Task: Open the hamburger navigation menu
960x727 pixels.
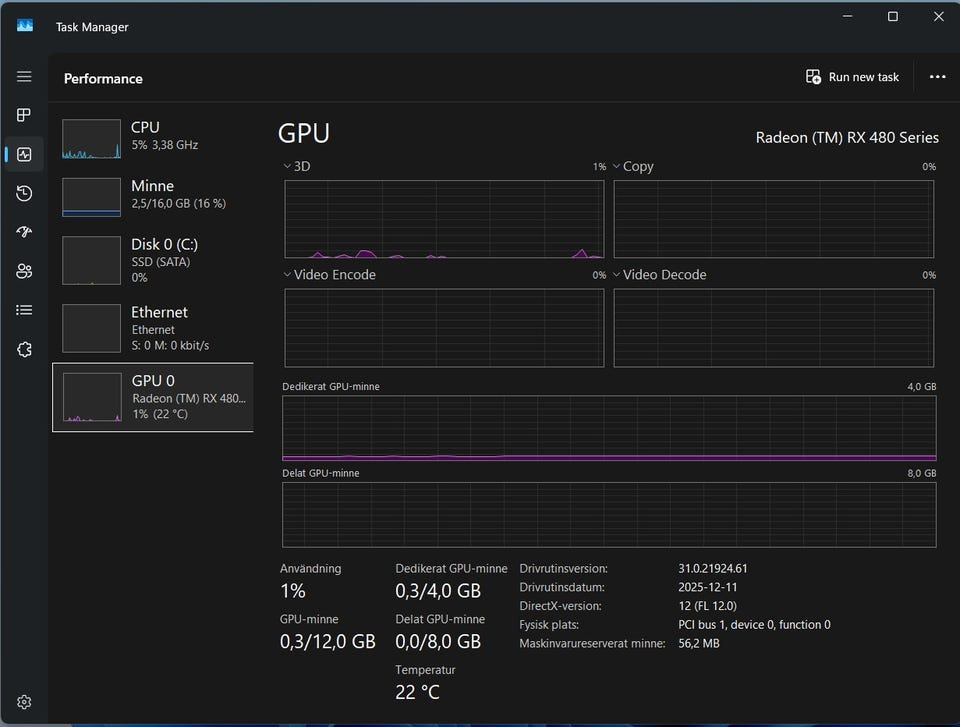Action: pyautogui.click(x=24, y=77)
